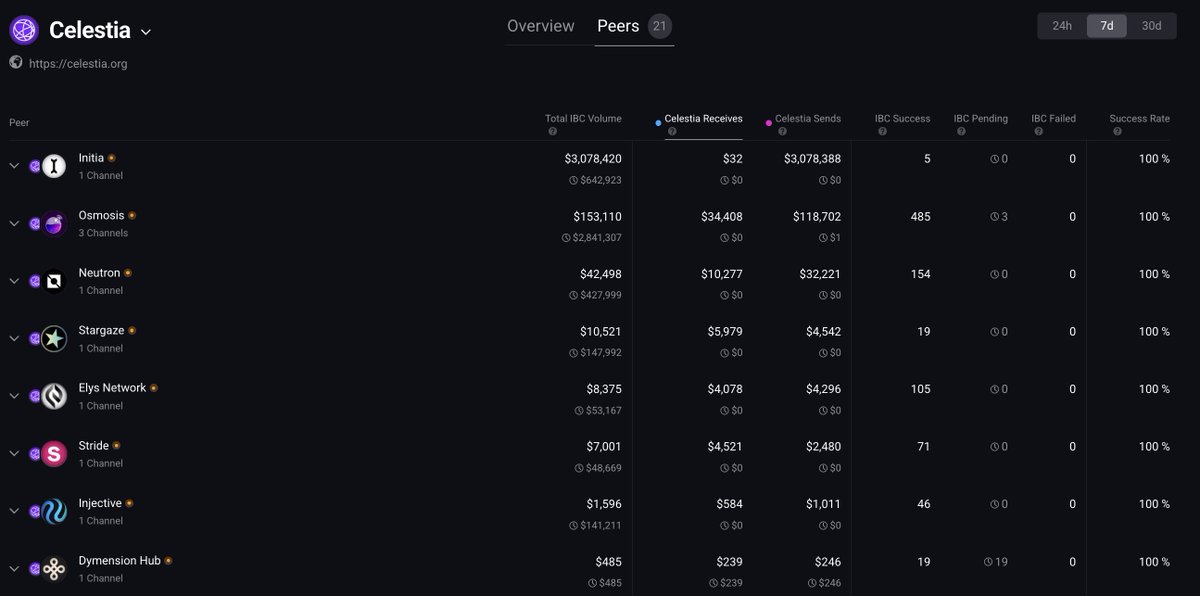Click the Initia chain logo
Screen dimensions: 1200x596
(x=54, y=166)
